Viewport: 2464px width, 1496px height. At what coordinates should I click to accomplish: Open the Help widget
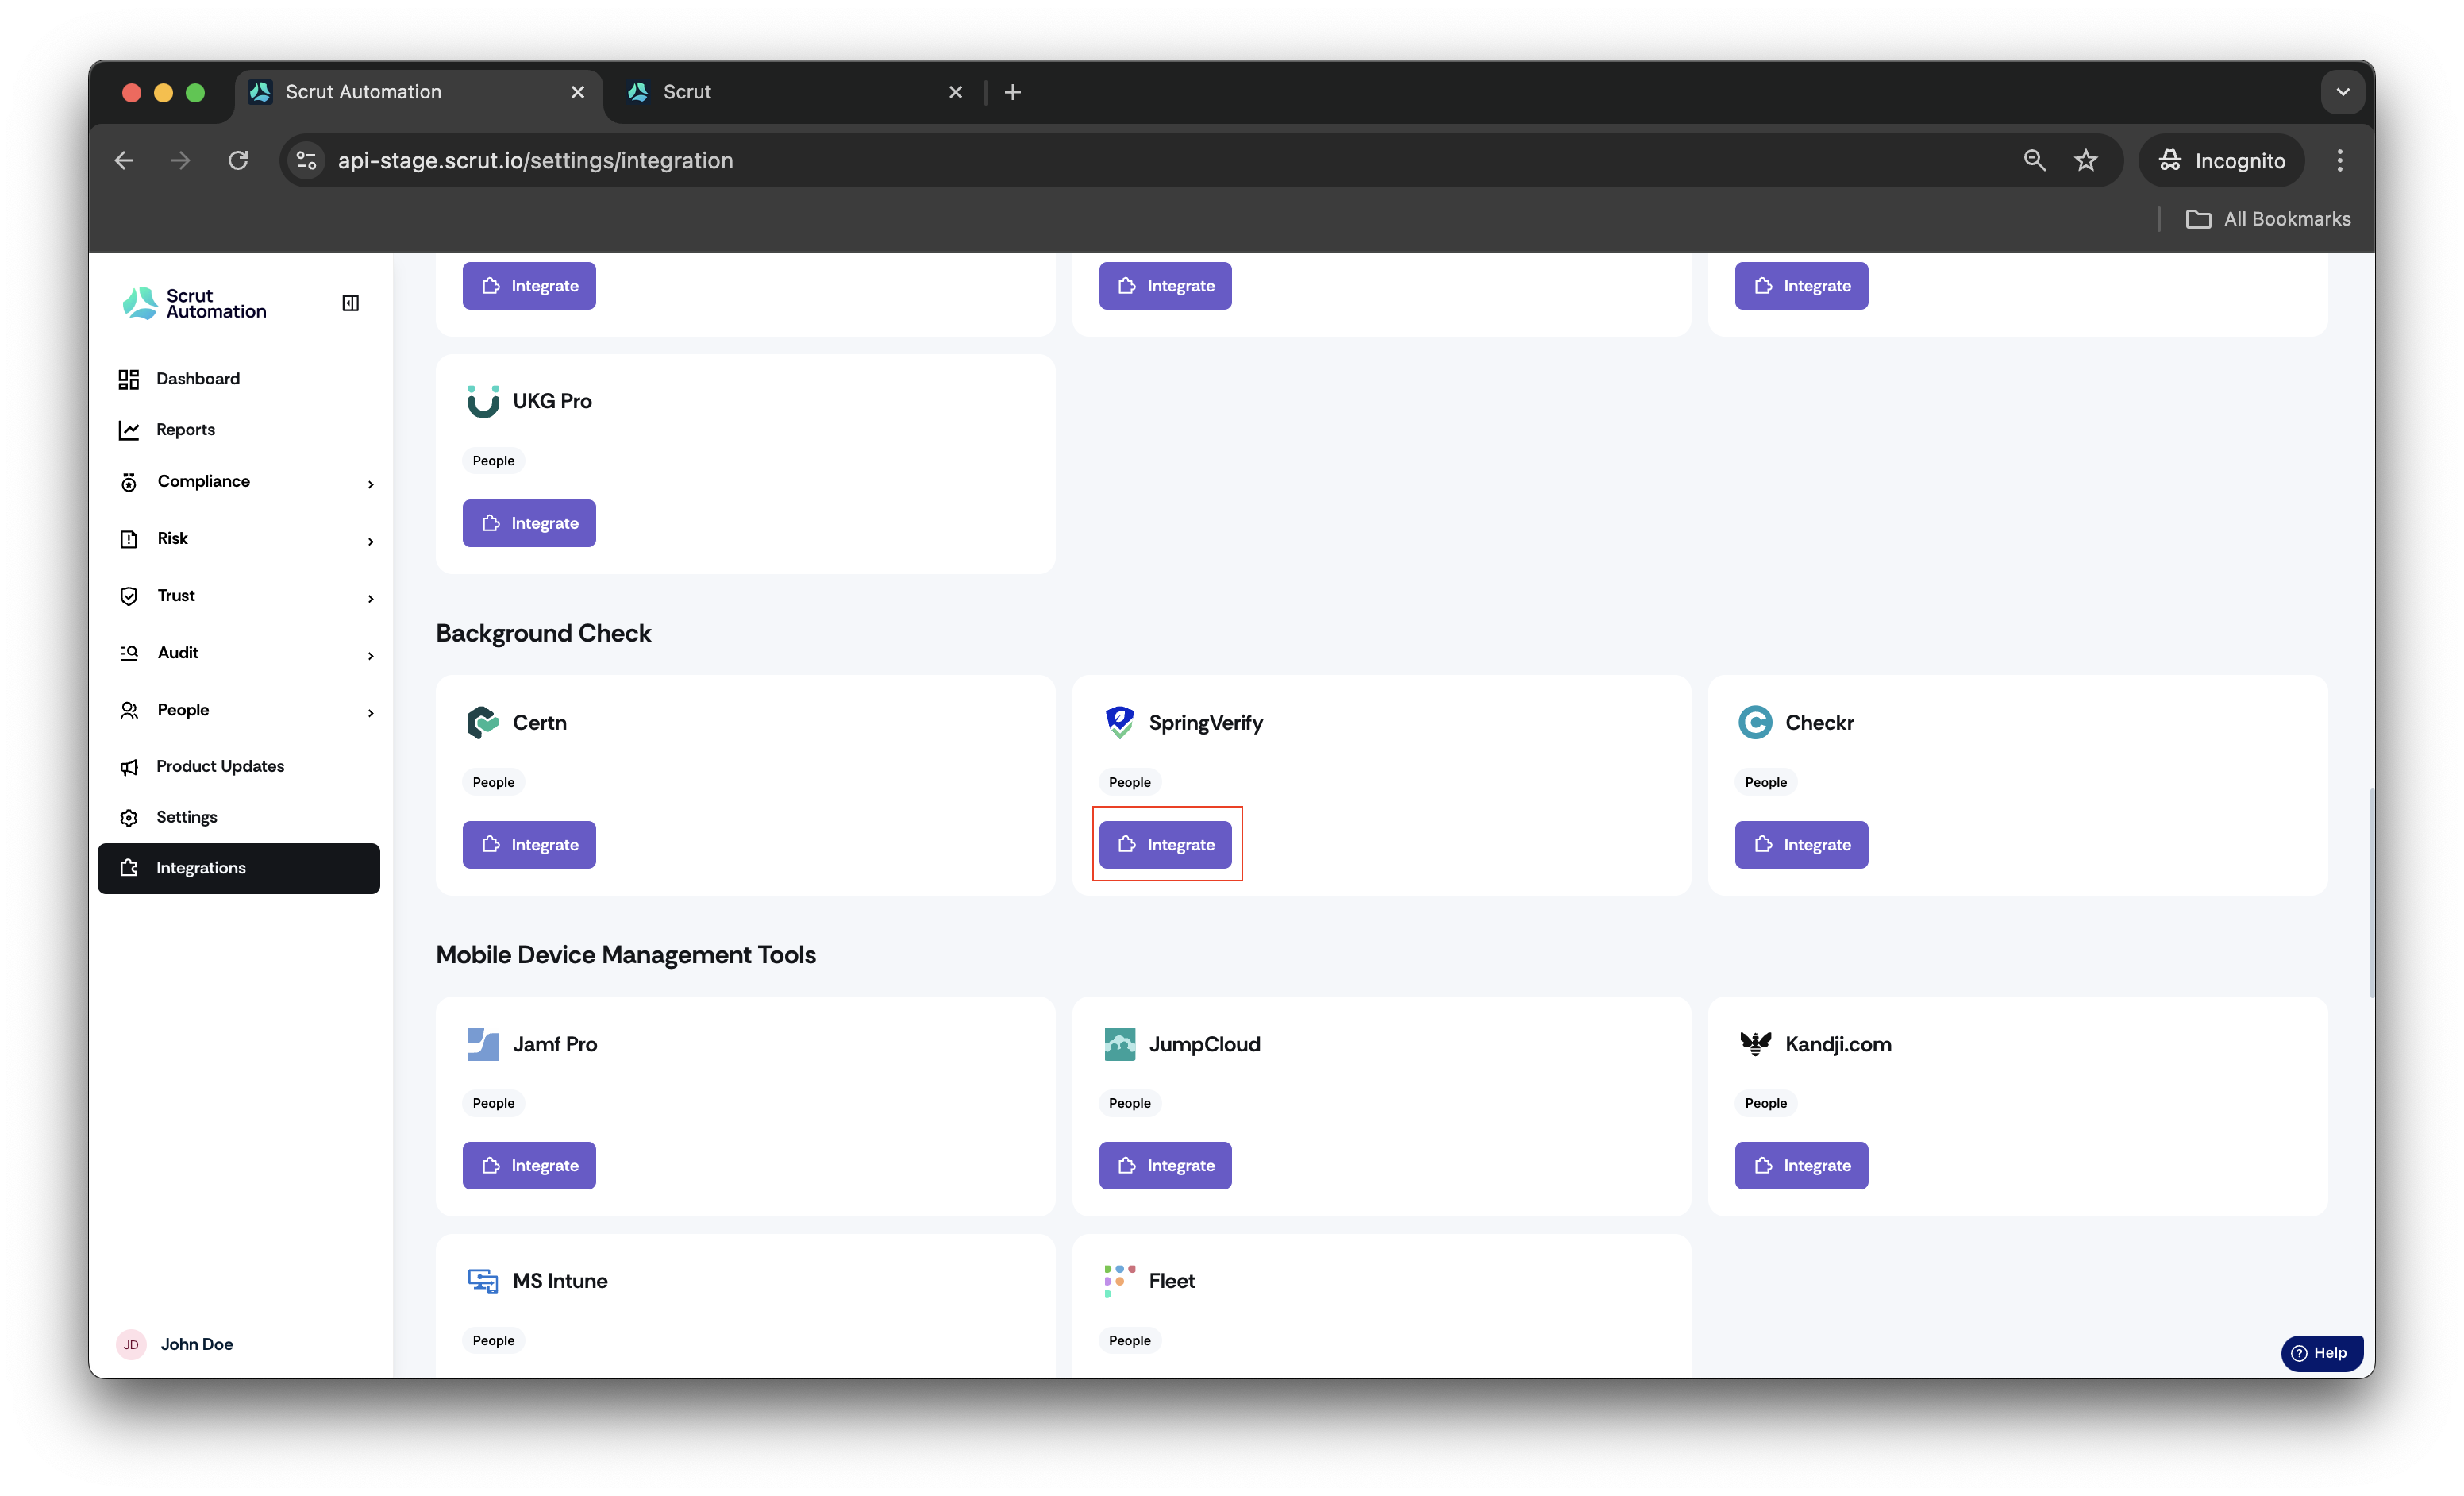[x=2321, y=1353]
